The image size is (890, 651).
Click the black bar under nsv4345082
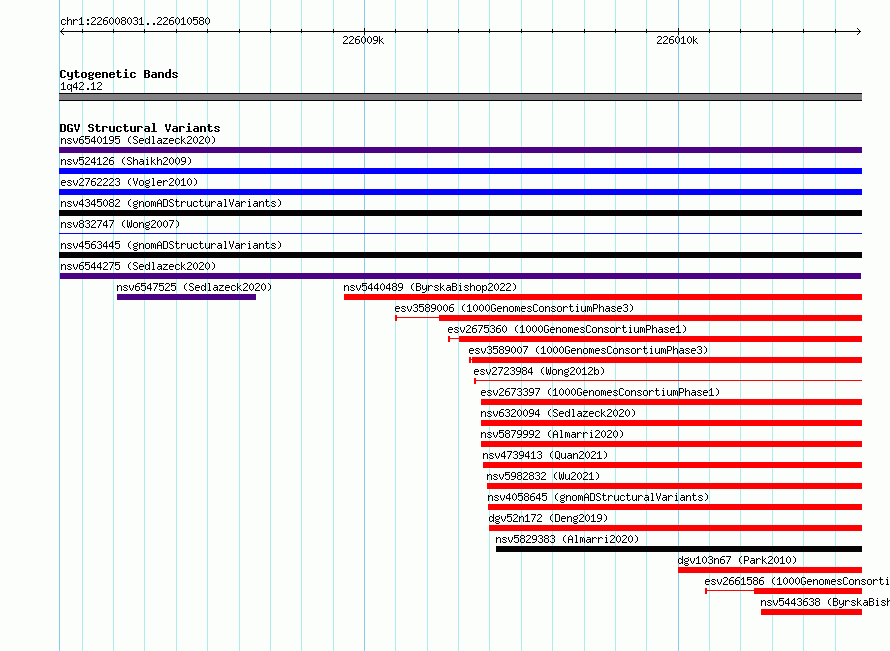[460, 213]
